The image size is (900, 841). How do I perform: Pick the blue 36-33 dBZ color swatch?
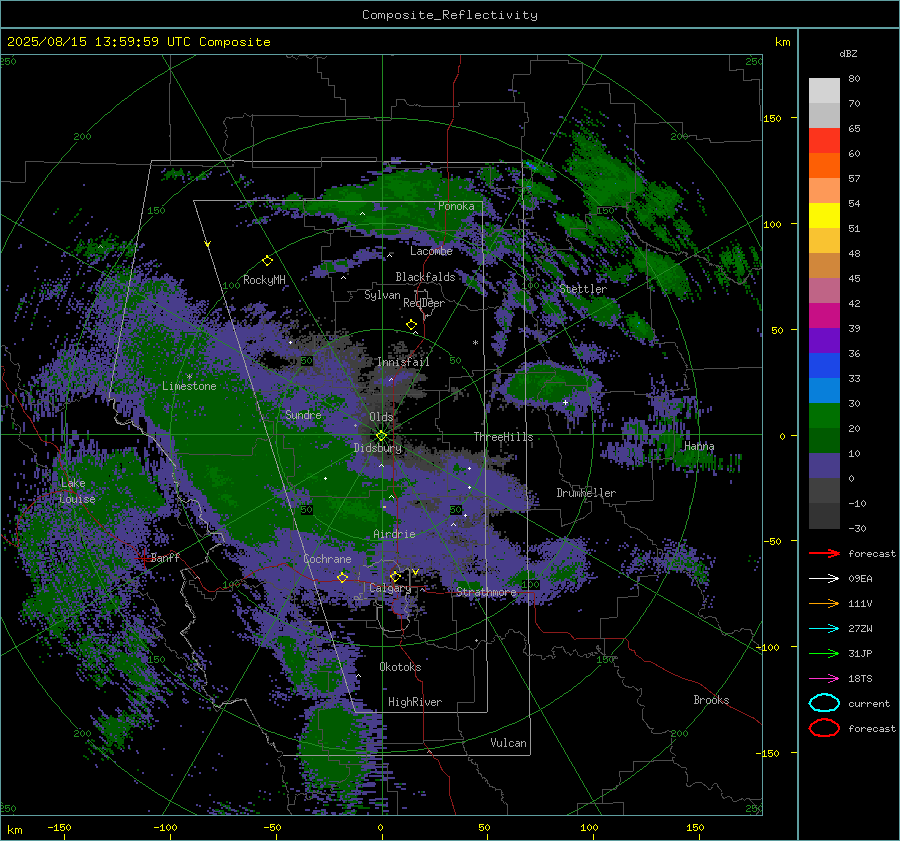coord(824,366)
